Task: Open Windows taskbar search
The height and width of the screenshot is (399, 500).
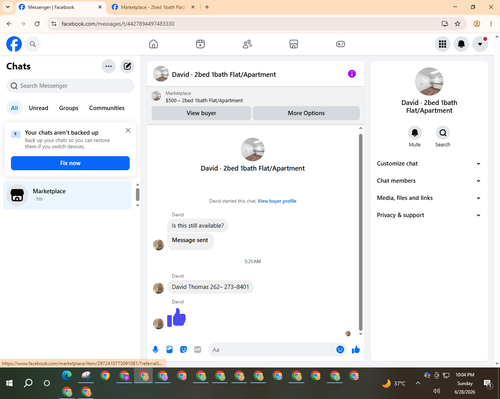Action: (x=28, y=383)
